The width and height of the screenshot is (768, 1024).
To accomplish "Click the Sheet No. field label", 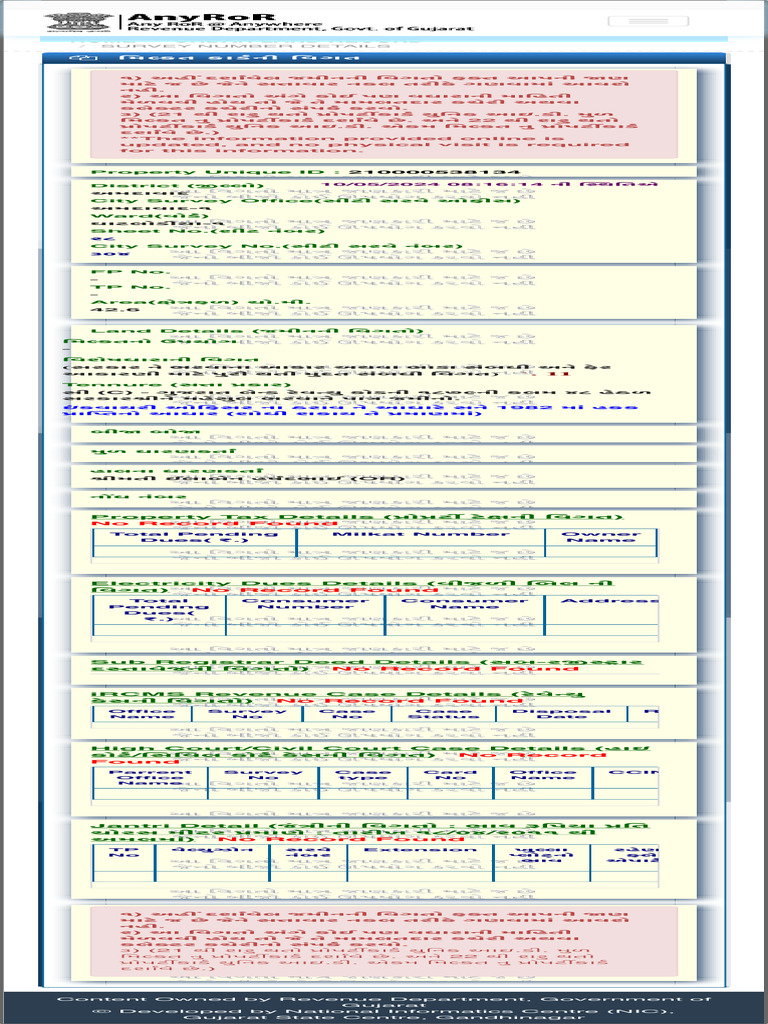I will (207, 231).
